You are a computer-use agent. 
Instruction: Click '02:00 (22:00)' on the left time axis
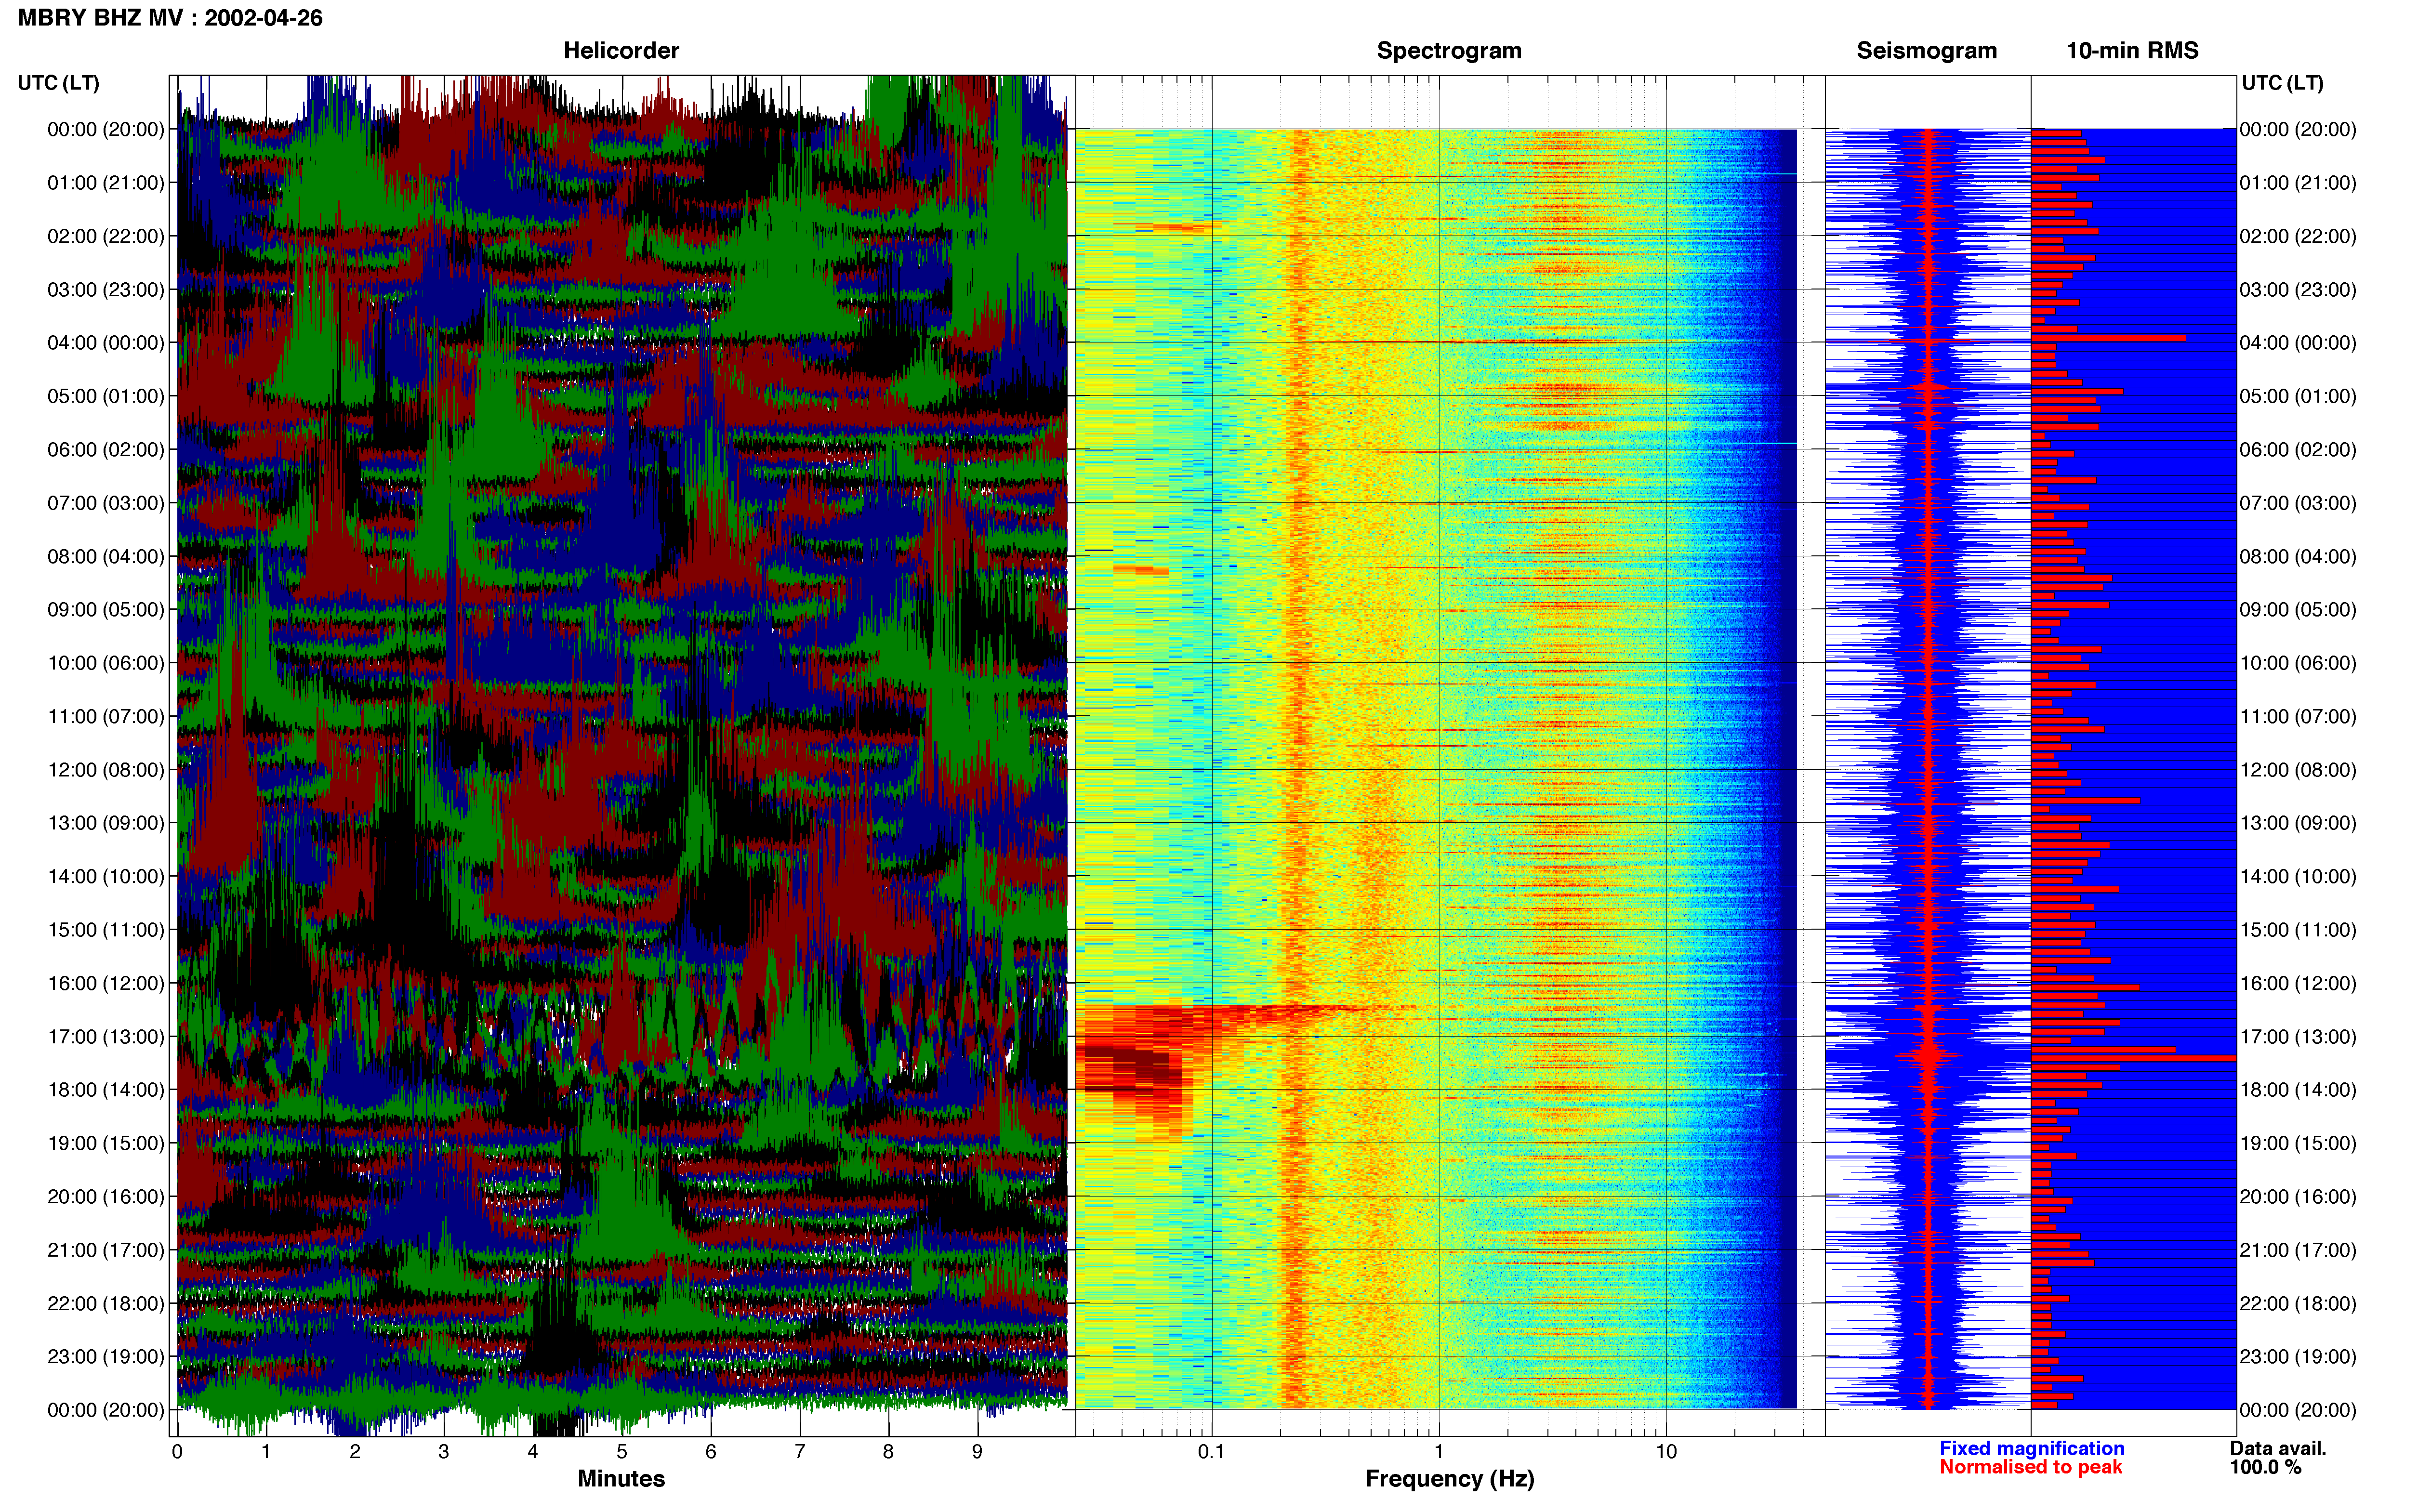tap(106, 236)
